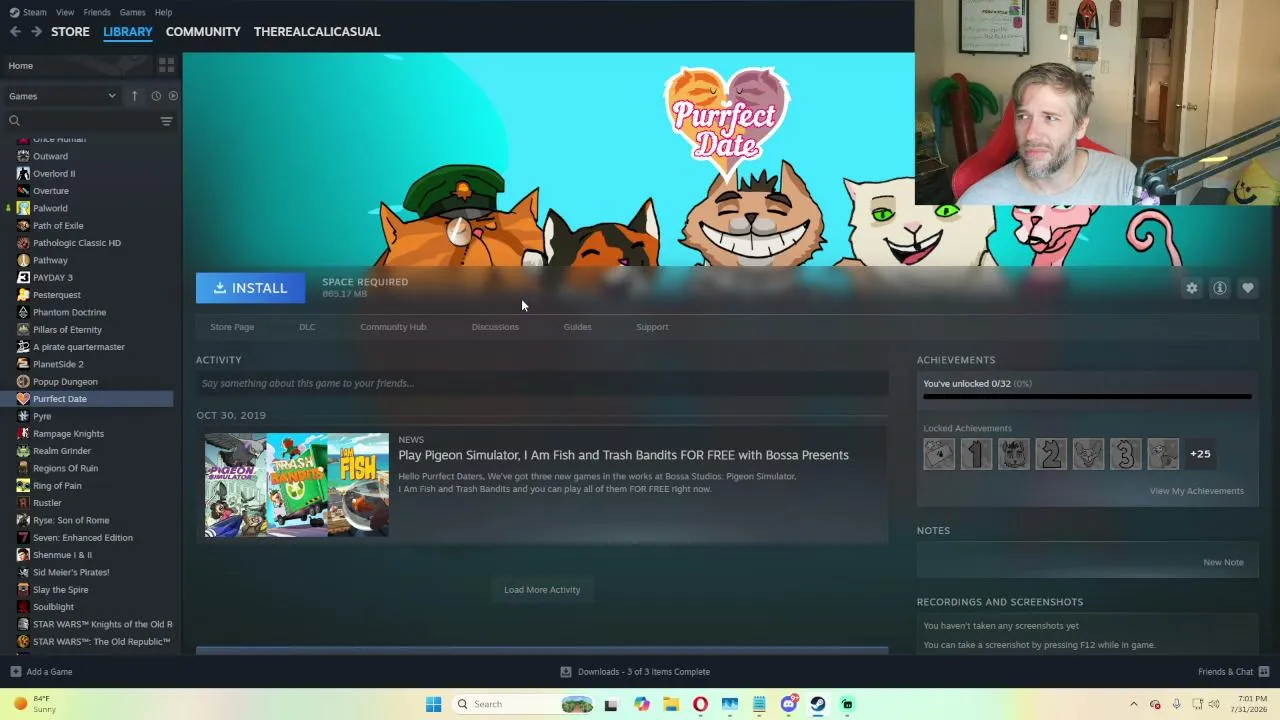Click the Pathologic Classic HD game icon

pos(24,243)
